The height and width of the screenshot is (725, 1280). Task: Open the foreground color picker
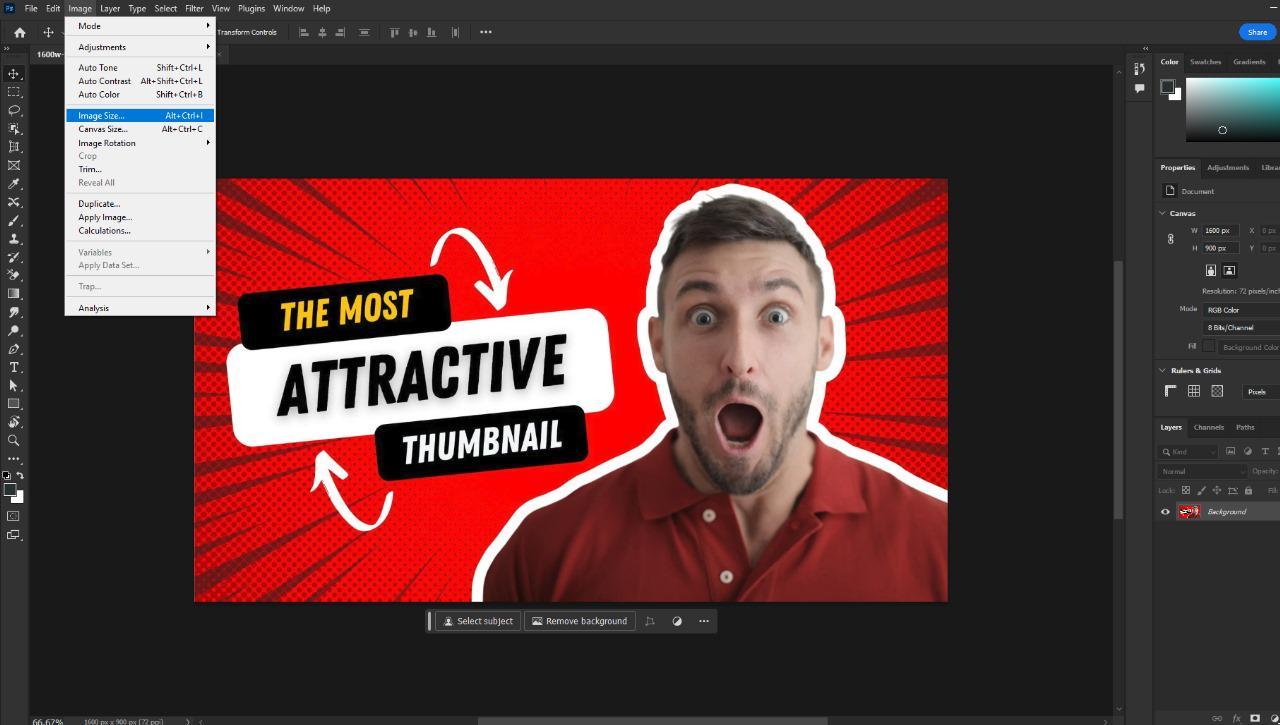(10, 488)
